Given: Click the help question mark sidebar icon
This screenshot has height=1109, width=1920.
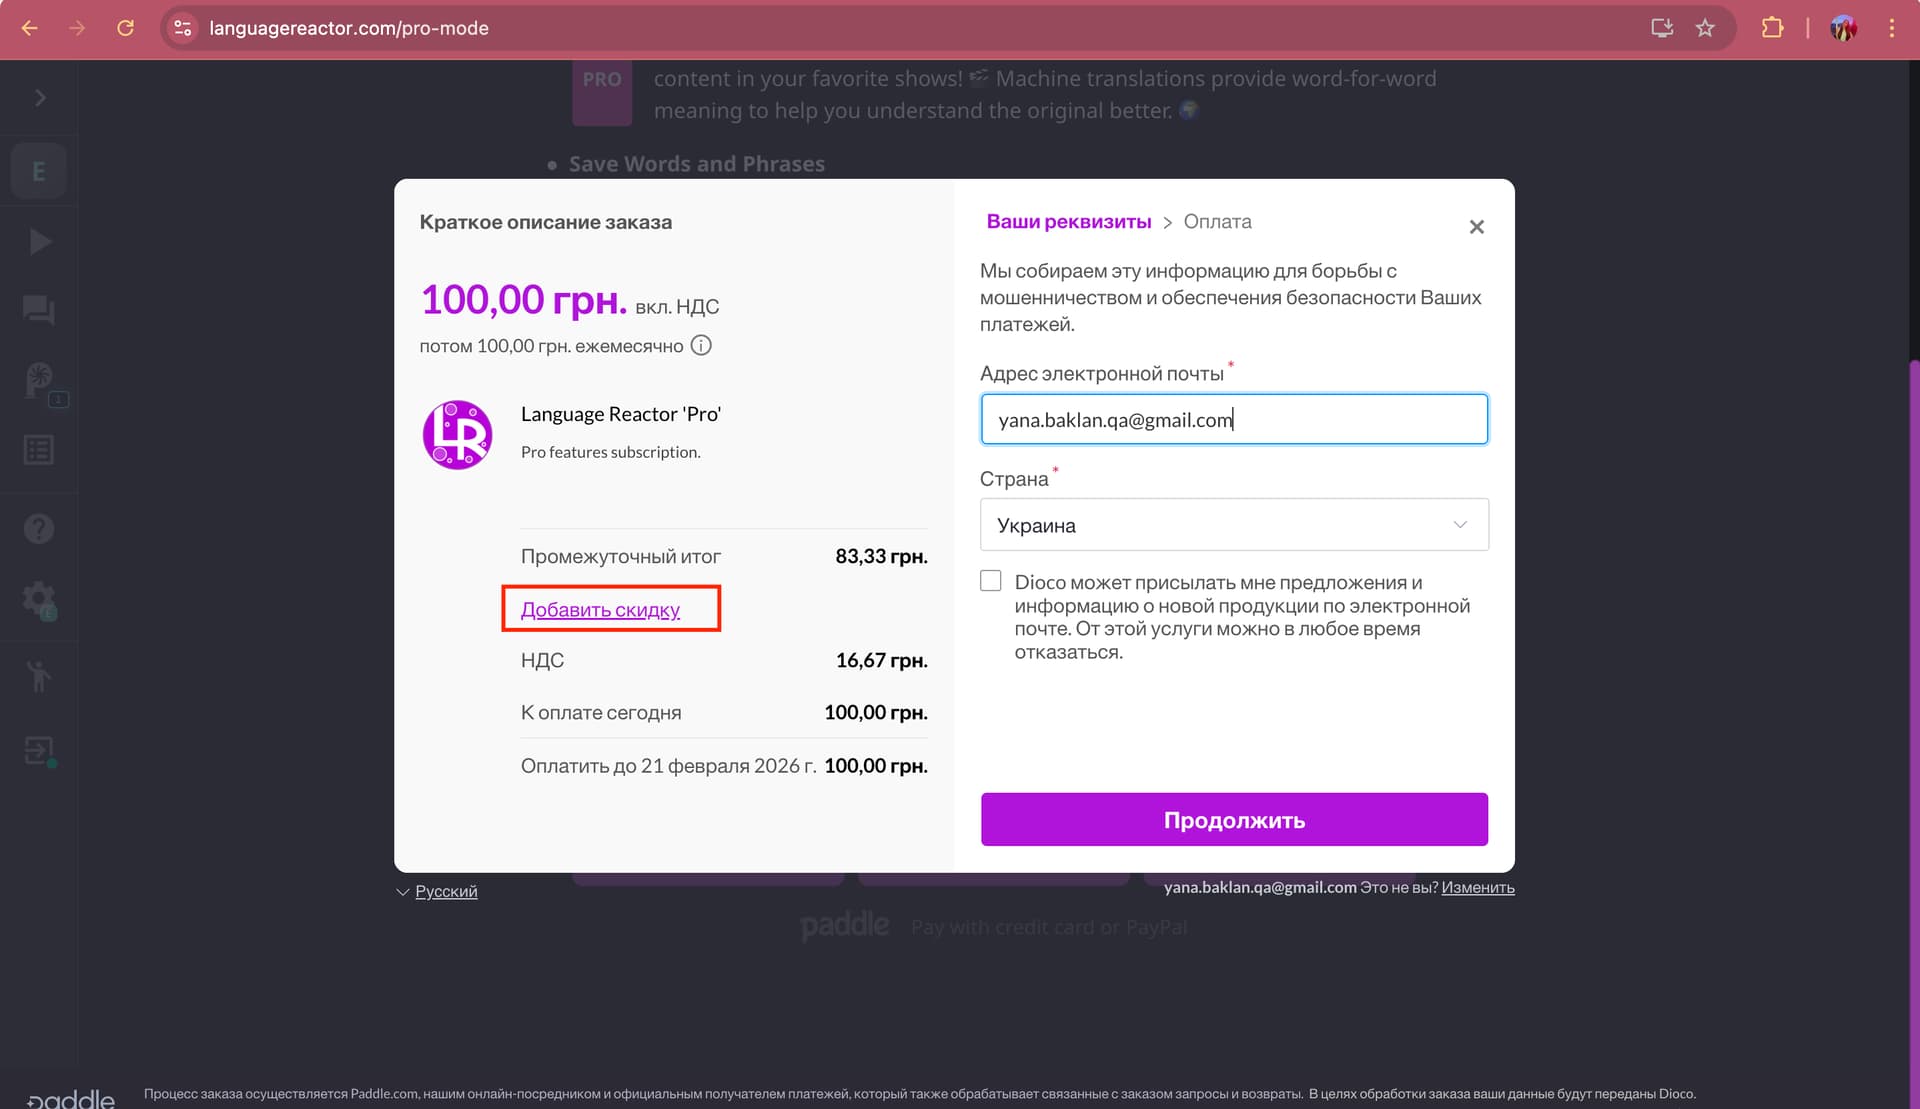Looking at the screenshot, I should (x=39, y=528).
